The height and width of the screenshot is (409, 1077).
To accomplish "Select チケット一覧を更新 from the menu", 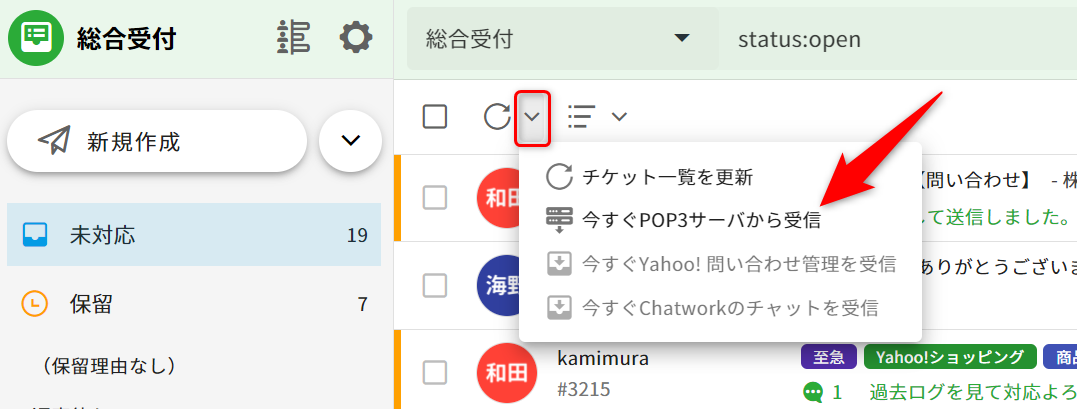I will [666, 177].
